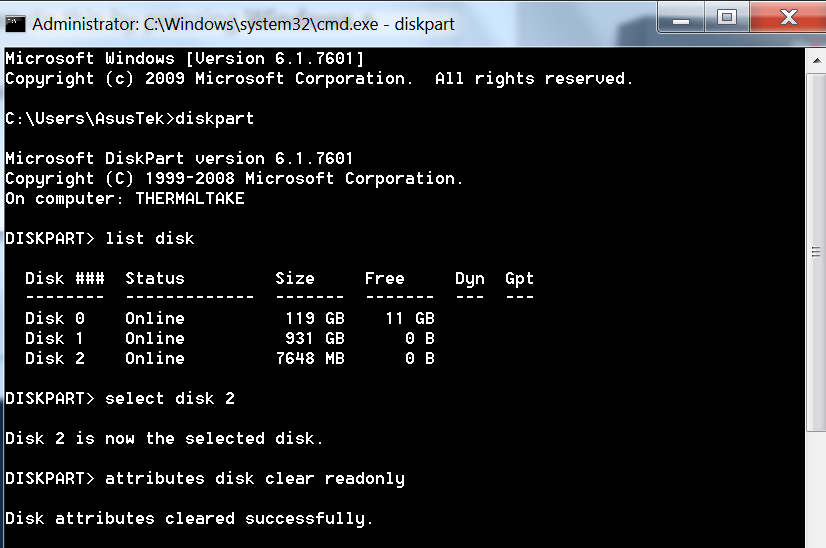Close the cmd.exe diskpart window
This screenshot has height=548, width=826.
pos(788,17)
